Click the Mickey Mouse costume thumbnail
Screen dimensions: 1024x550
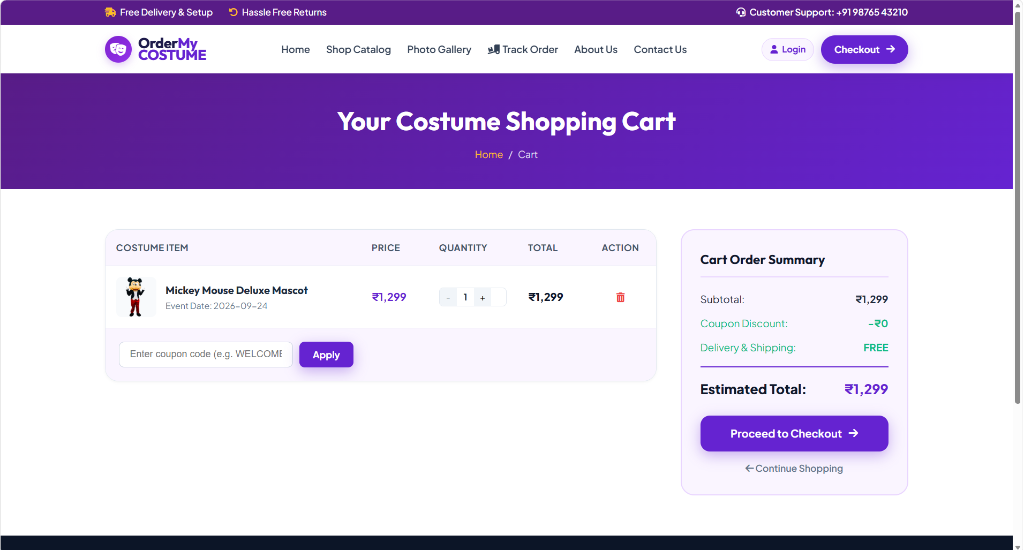click(x=136, y=297)
